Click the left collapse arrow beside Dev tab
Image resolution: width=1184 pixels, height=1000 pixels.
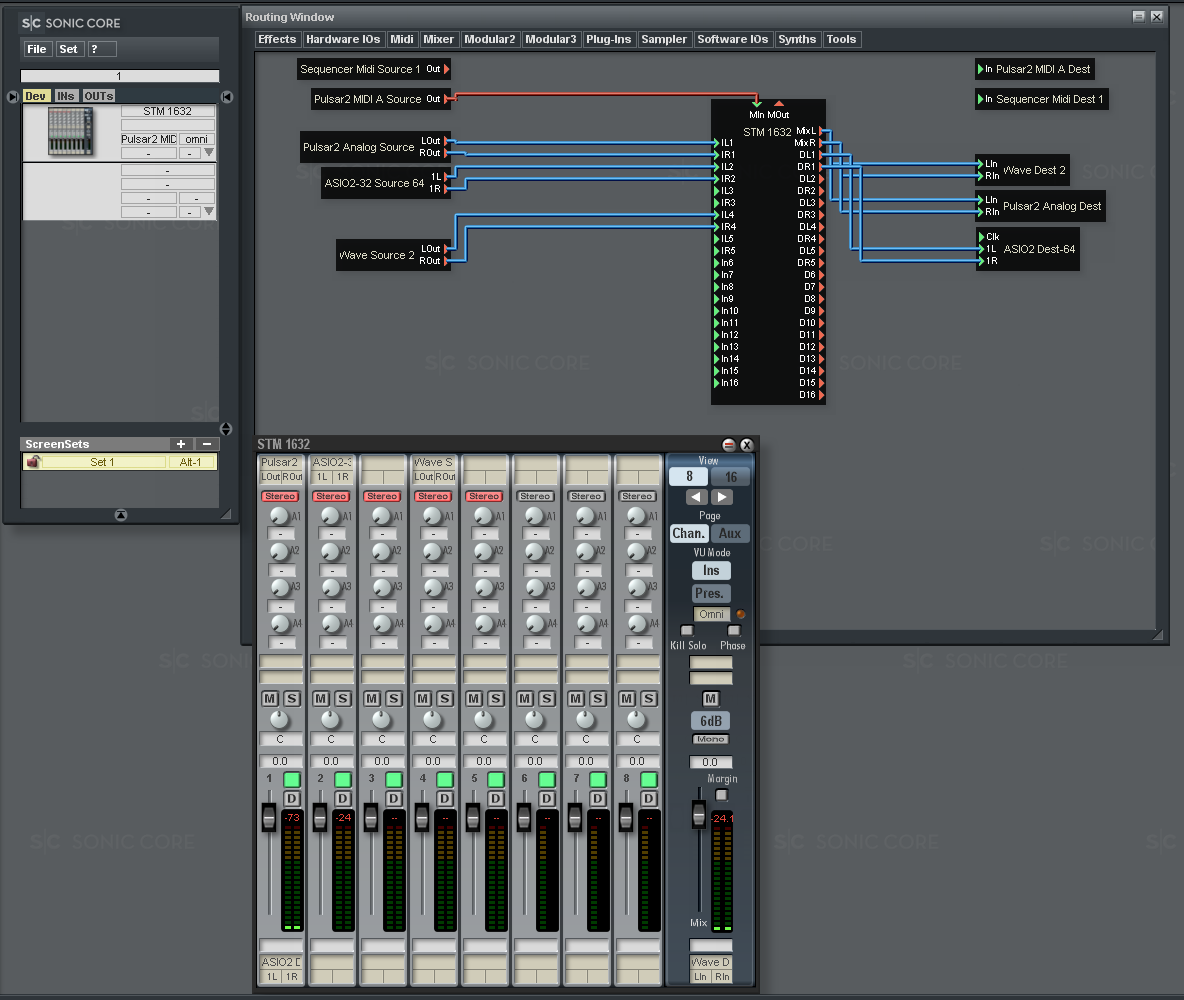point(12,97)
